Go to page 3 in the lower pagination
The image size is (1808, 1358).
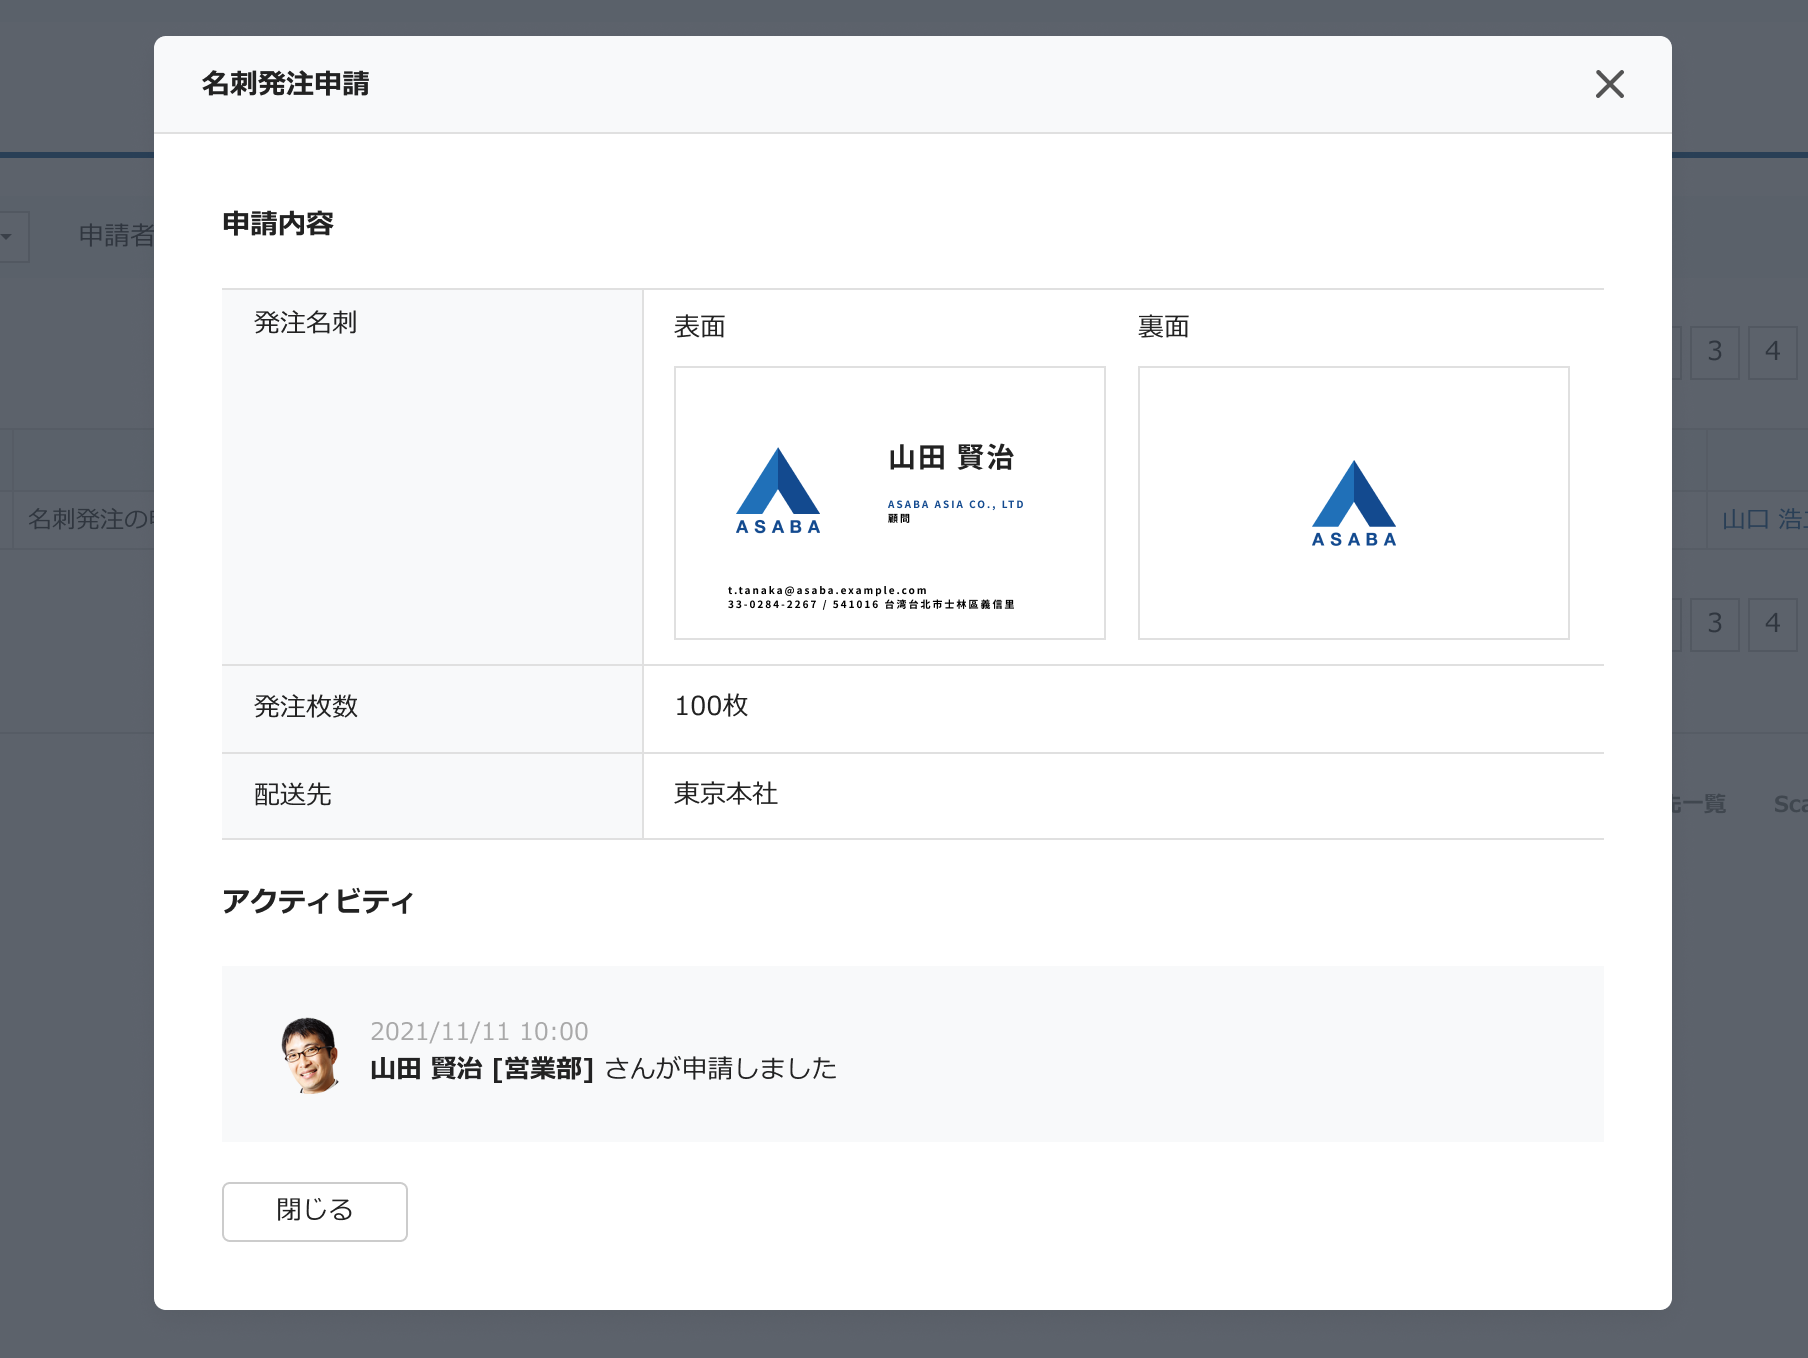pos(1714,624)
